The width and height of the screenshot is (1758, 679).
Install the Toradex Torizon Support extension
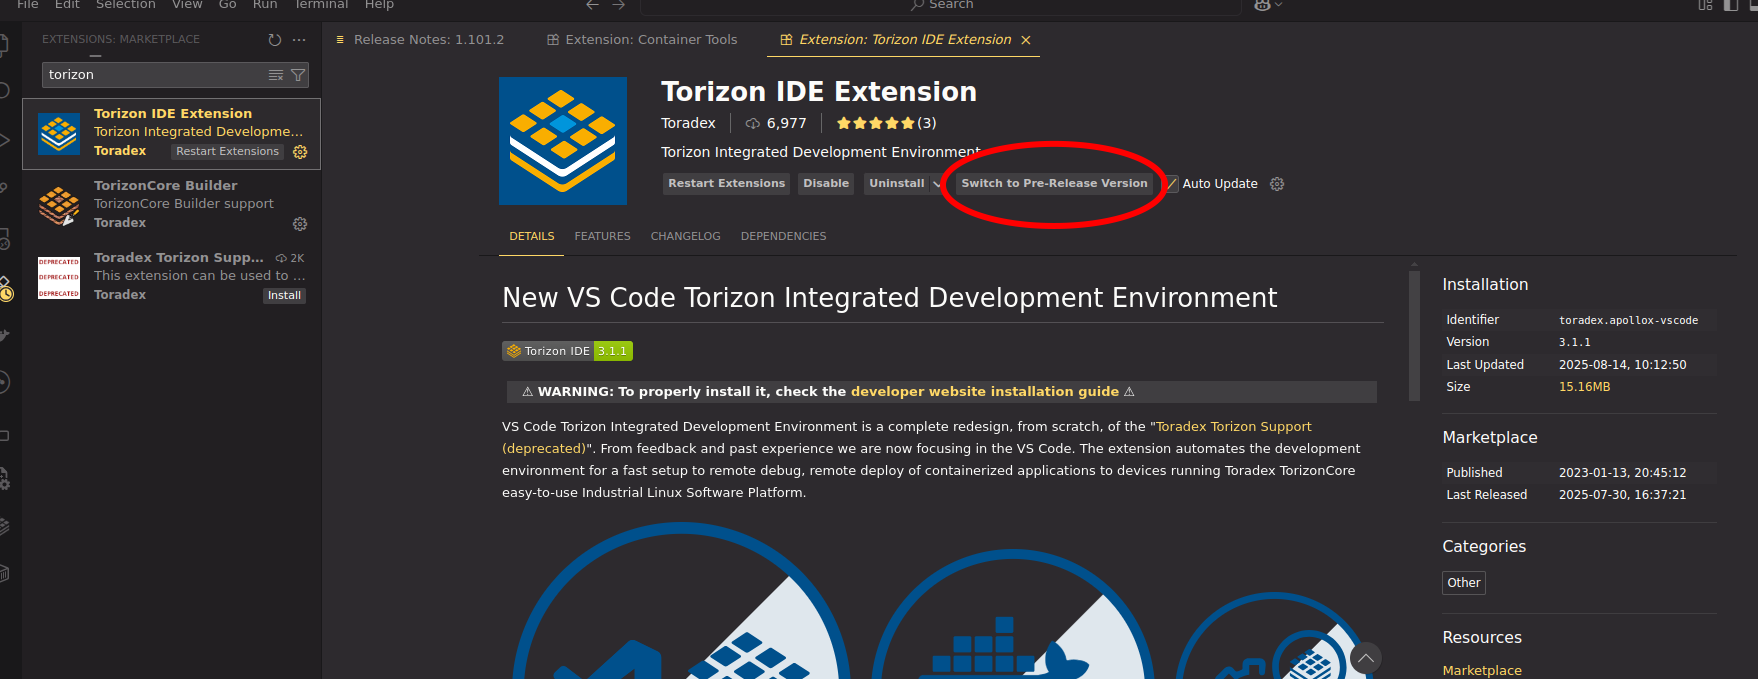(284, 296)
